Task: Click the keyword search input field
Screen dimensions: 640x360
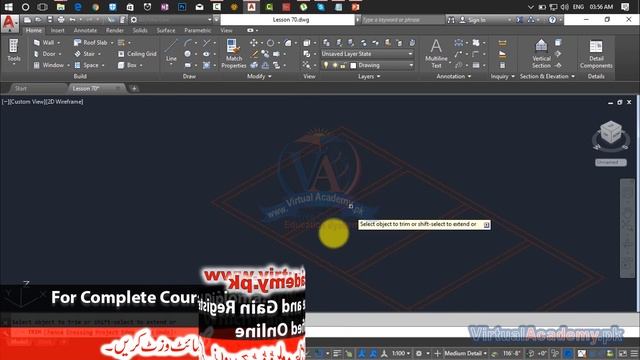Action: pyautogui.click(x=402, y=20)
